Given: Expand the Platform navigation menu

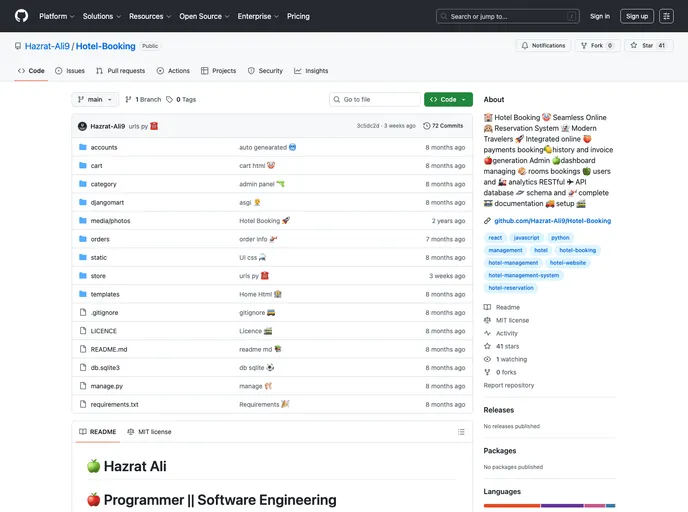Looking at the screenshot, I should click(57, 16).
